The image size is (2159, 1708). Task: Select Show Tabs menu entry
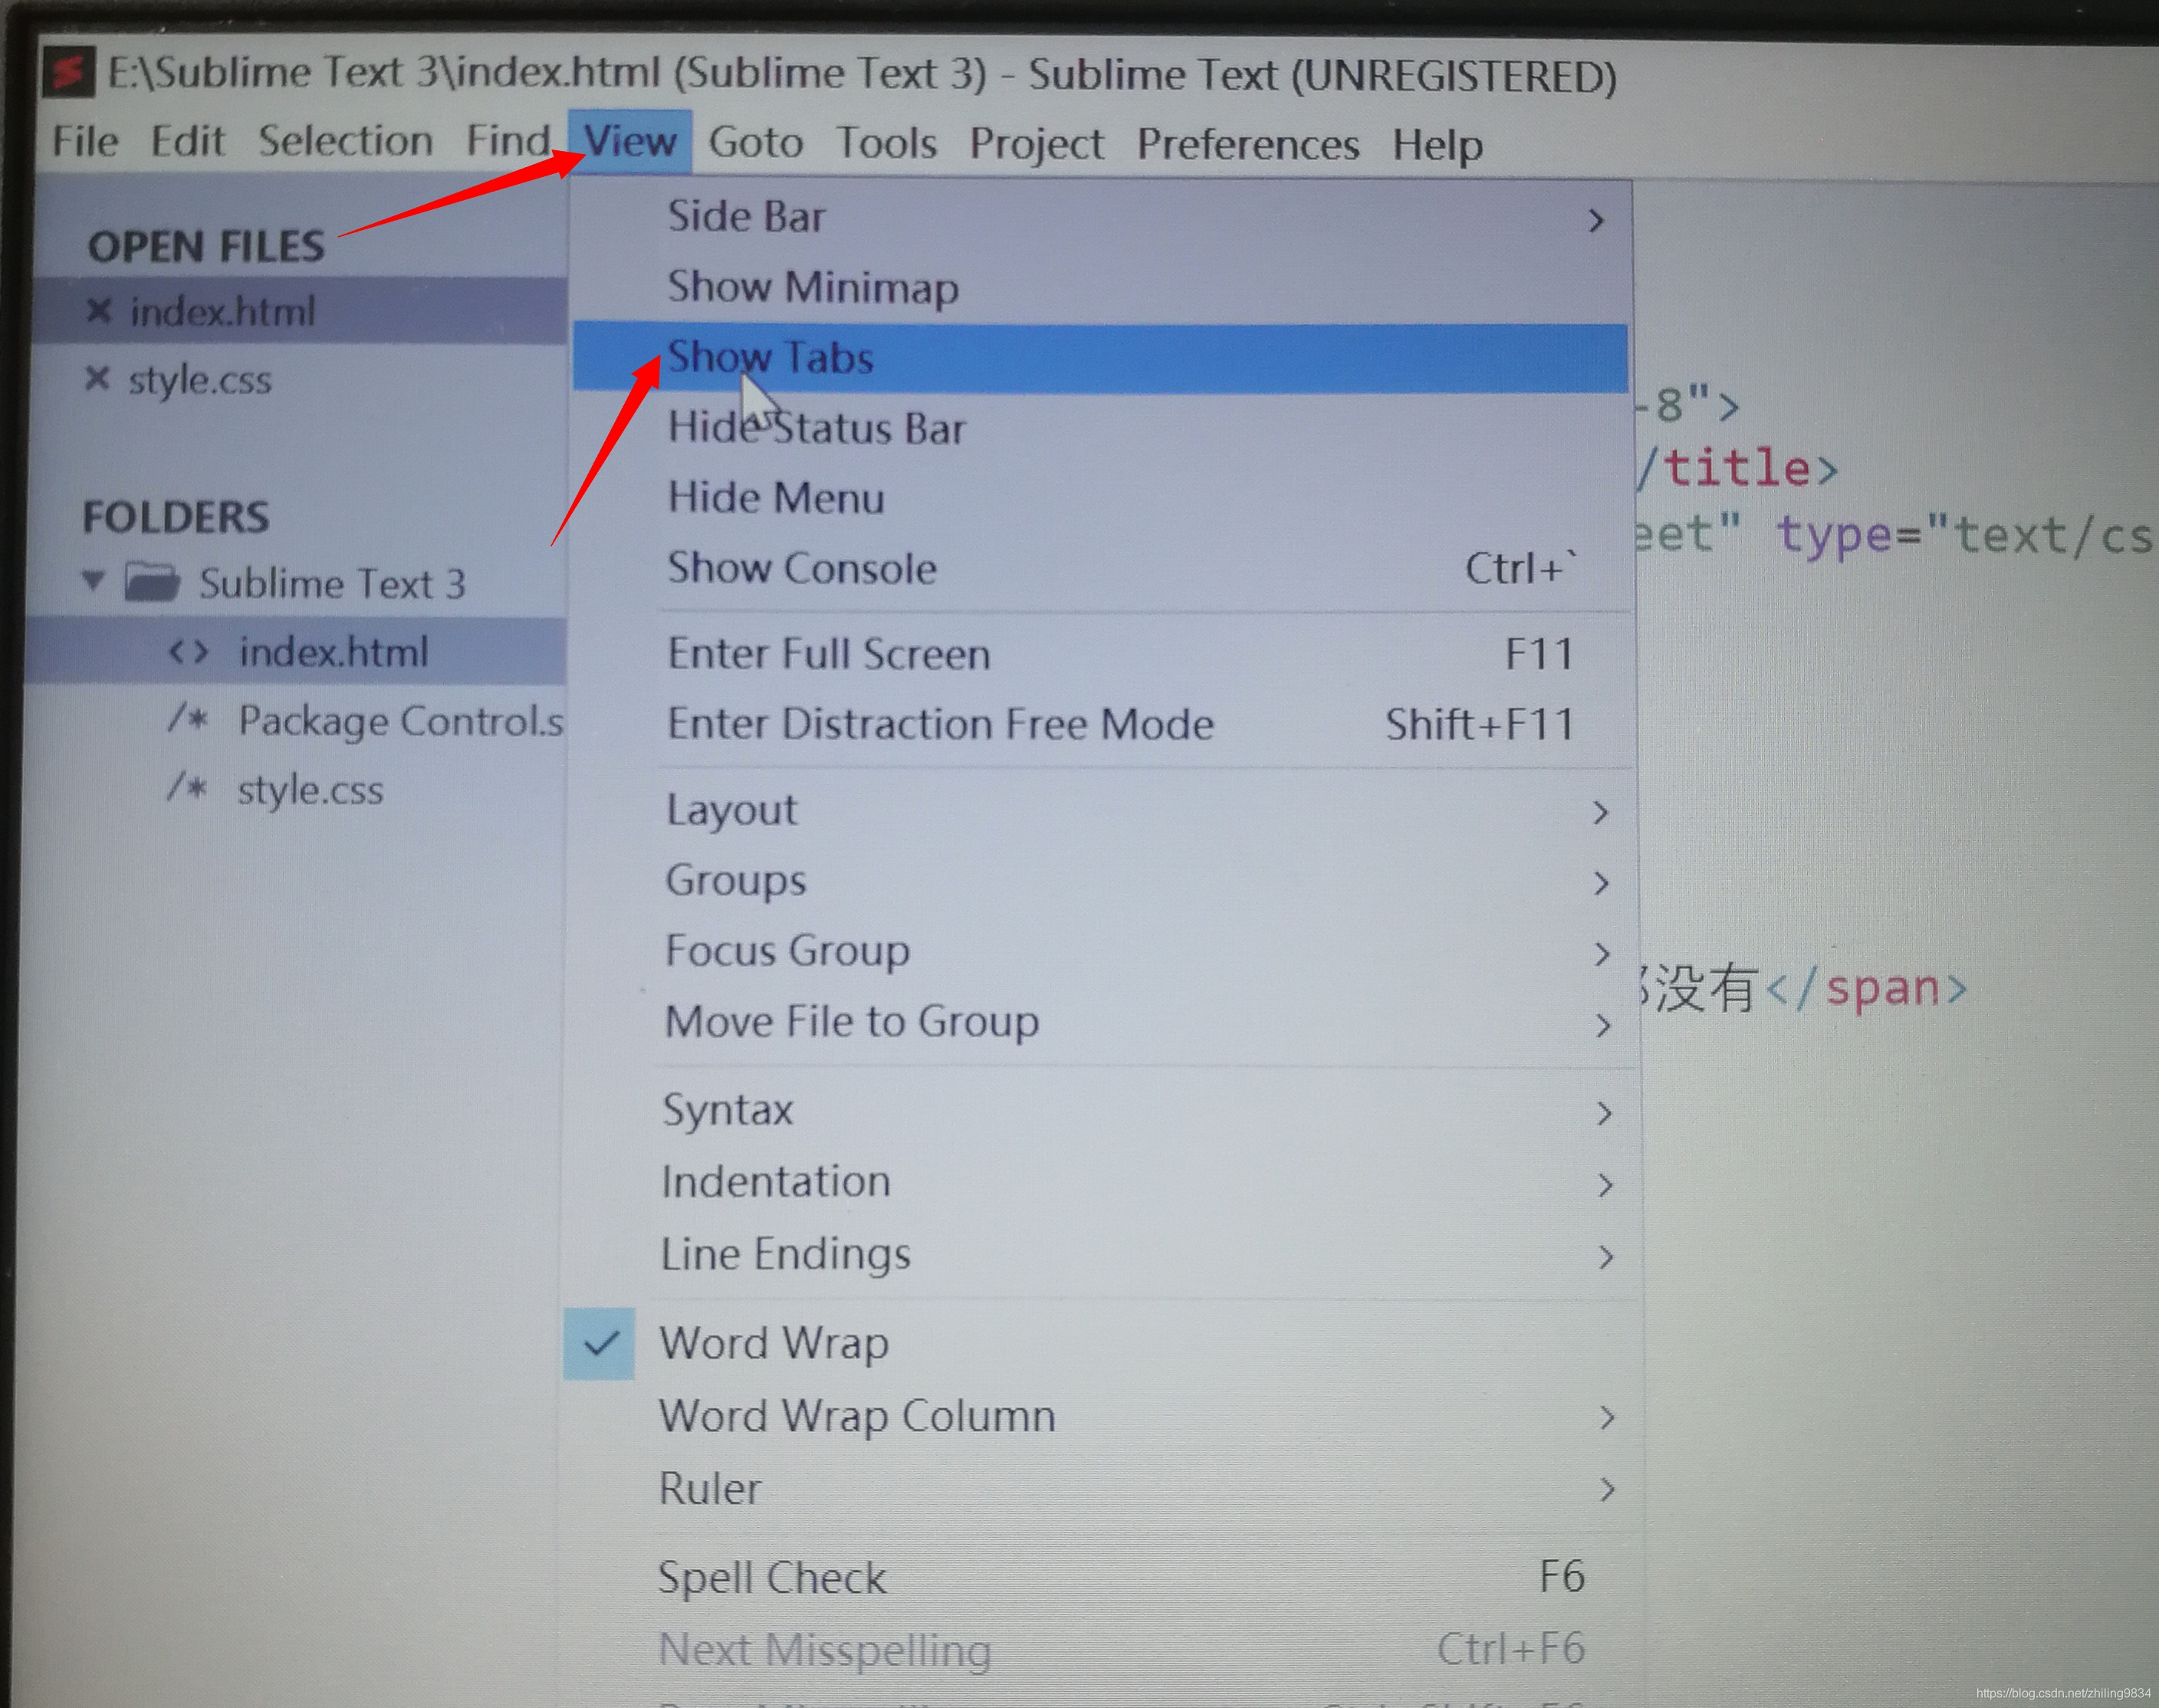click(1100, 357)
